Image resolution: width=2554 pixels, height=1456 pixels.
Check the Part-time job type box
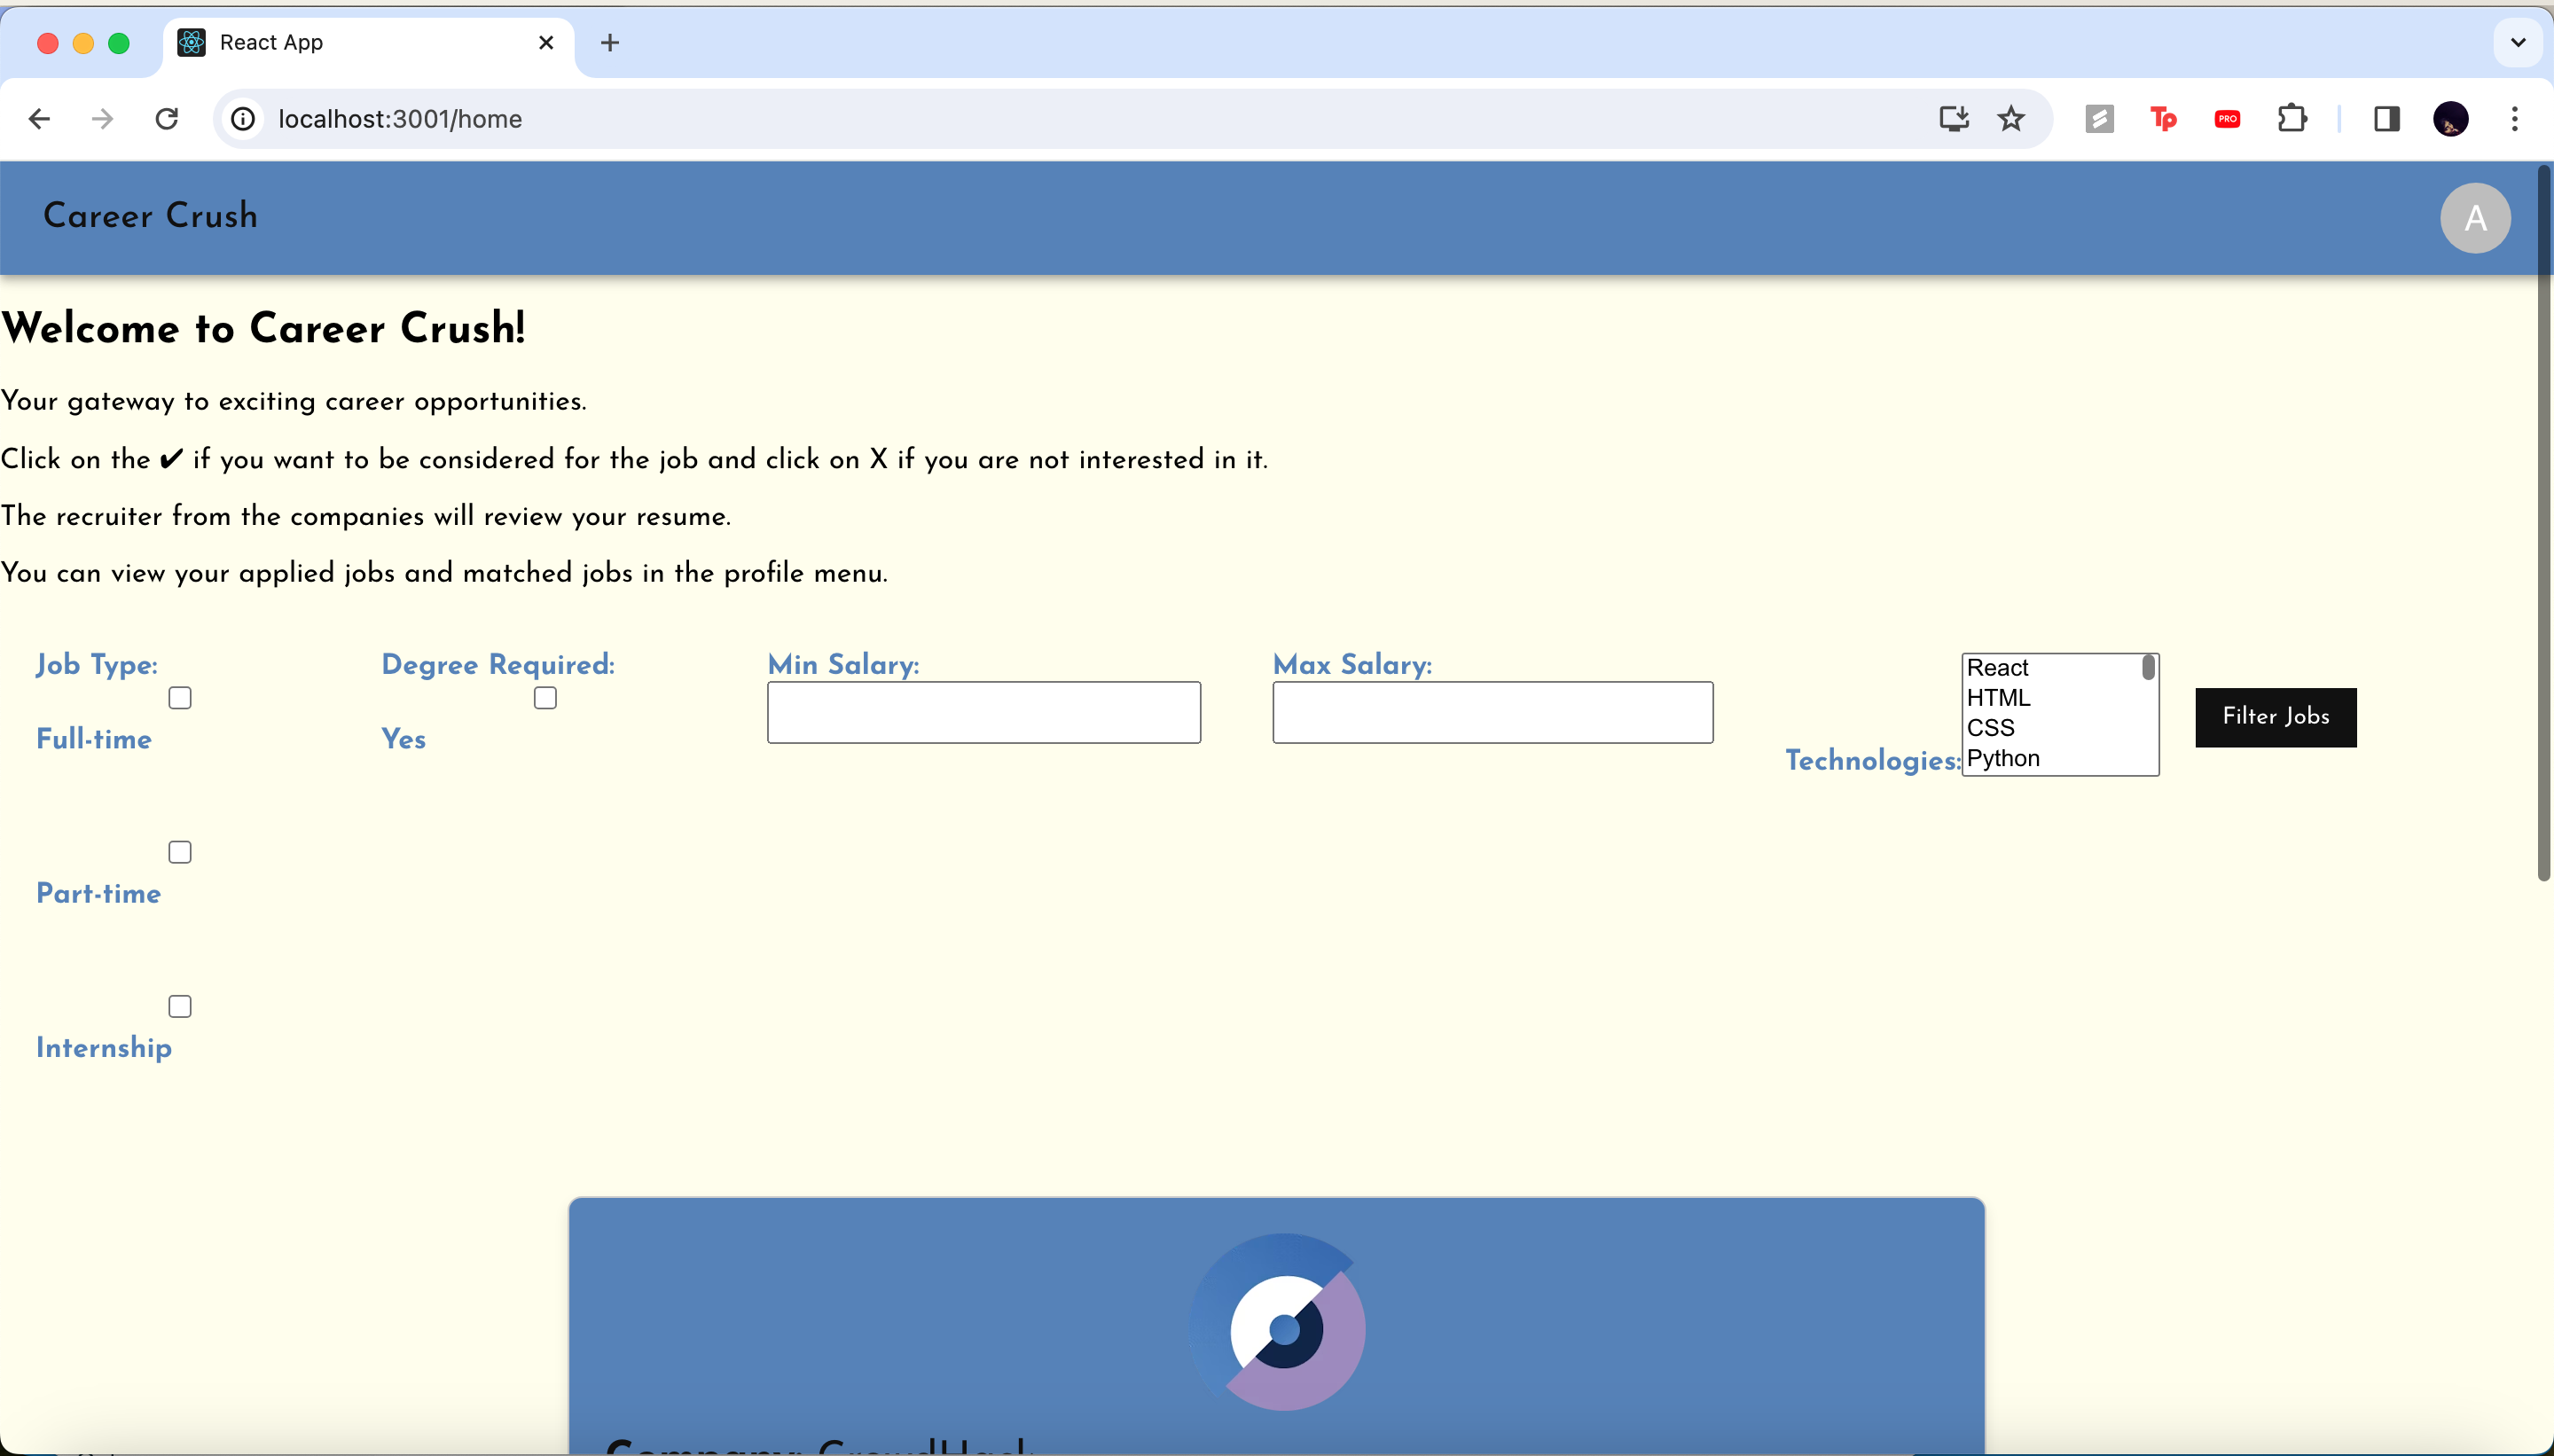click(180, 852)
